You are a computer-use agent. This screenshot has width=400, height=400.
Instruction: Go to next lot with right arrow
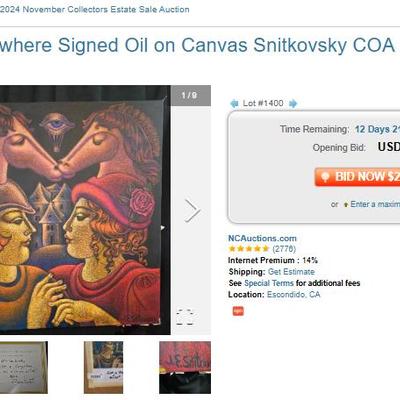pos(293,104)
